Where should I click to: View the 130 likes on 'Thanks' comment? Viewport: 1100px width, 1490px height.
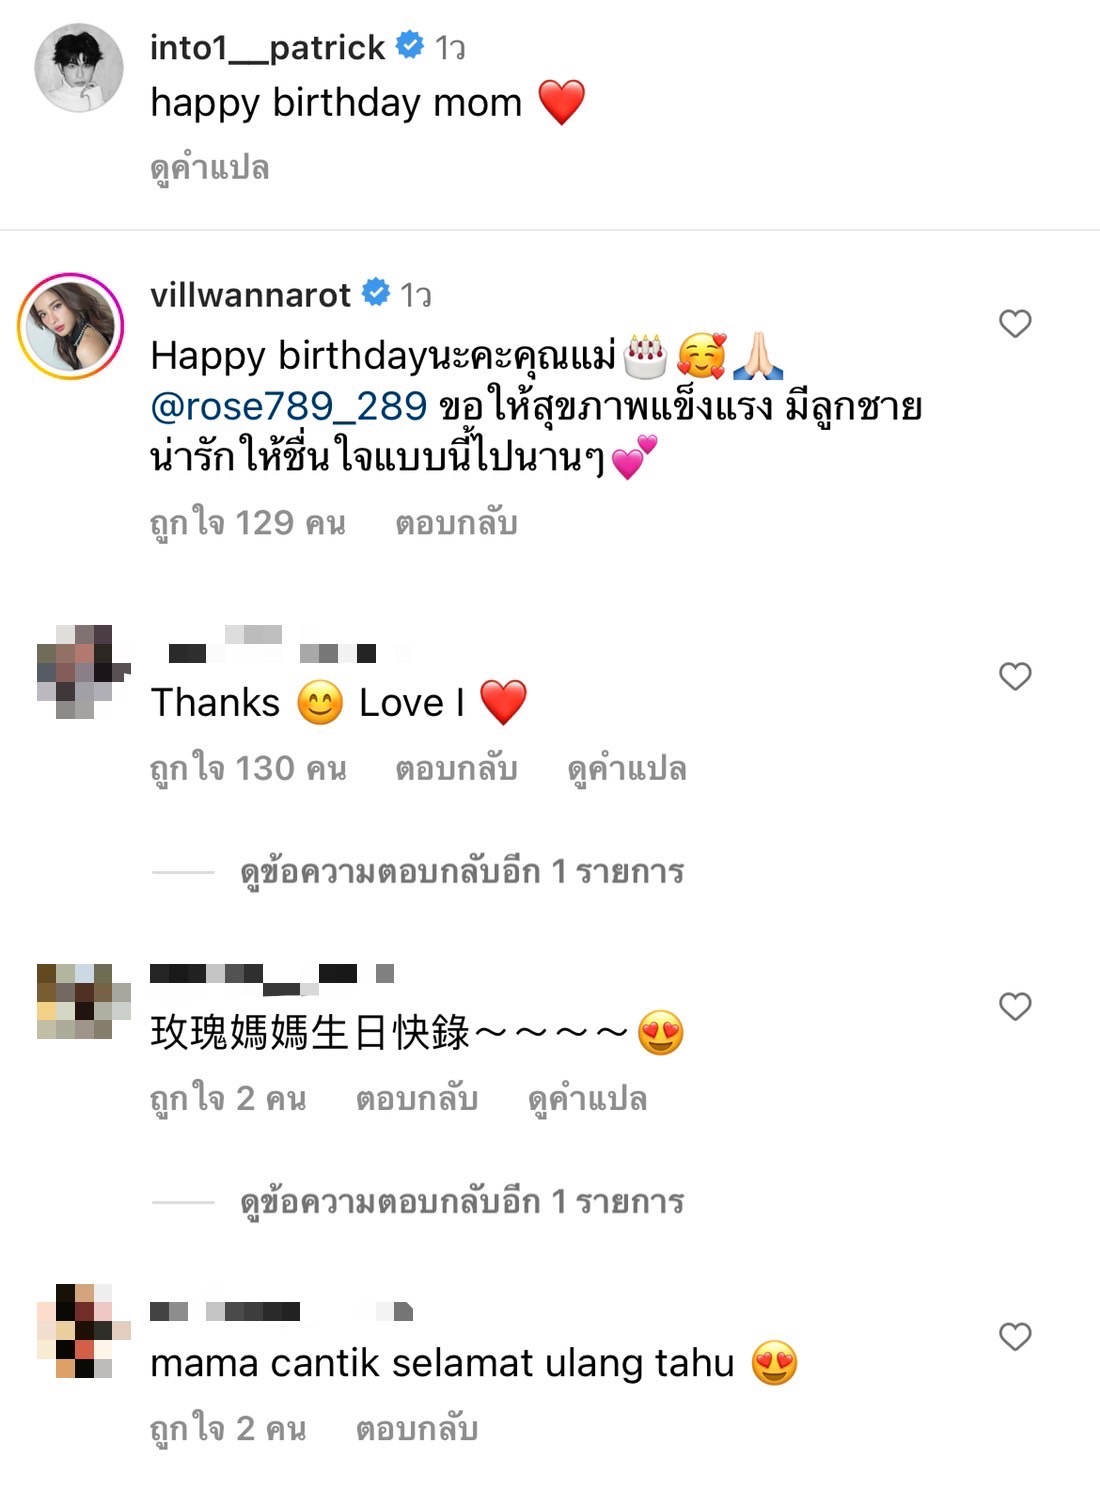point(248,768)
